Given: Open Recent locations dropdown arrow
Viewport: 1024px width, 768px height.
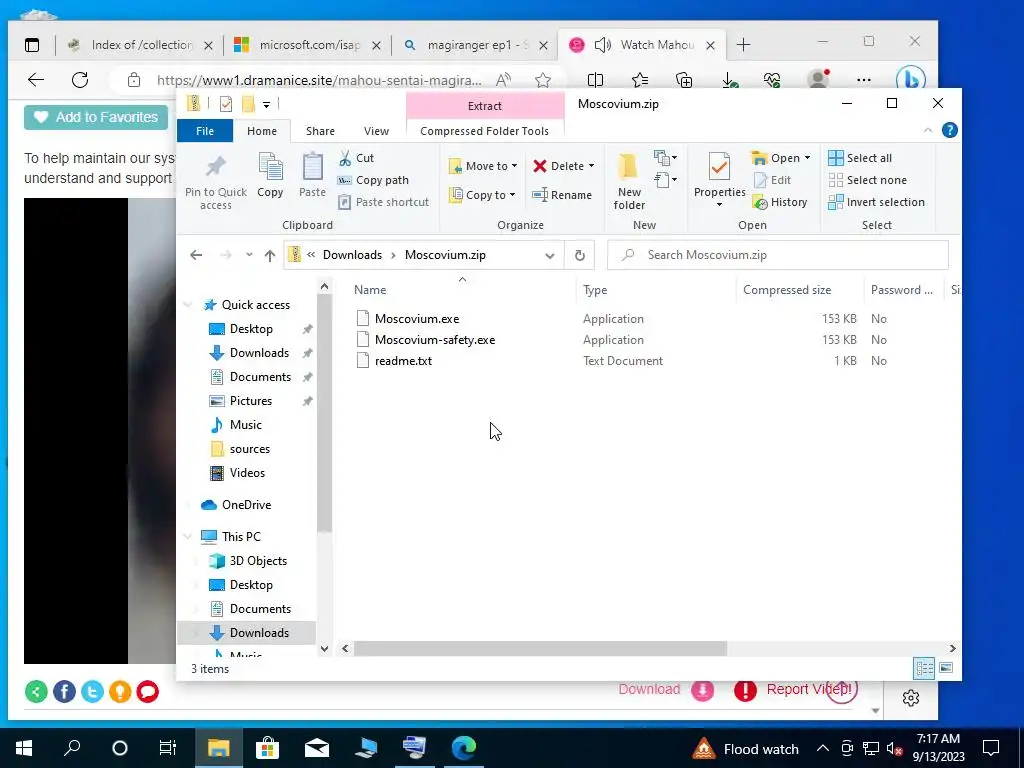Looking at the screenshot, I should 249,255.
